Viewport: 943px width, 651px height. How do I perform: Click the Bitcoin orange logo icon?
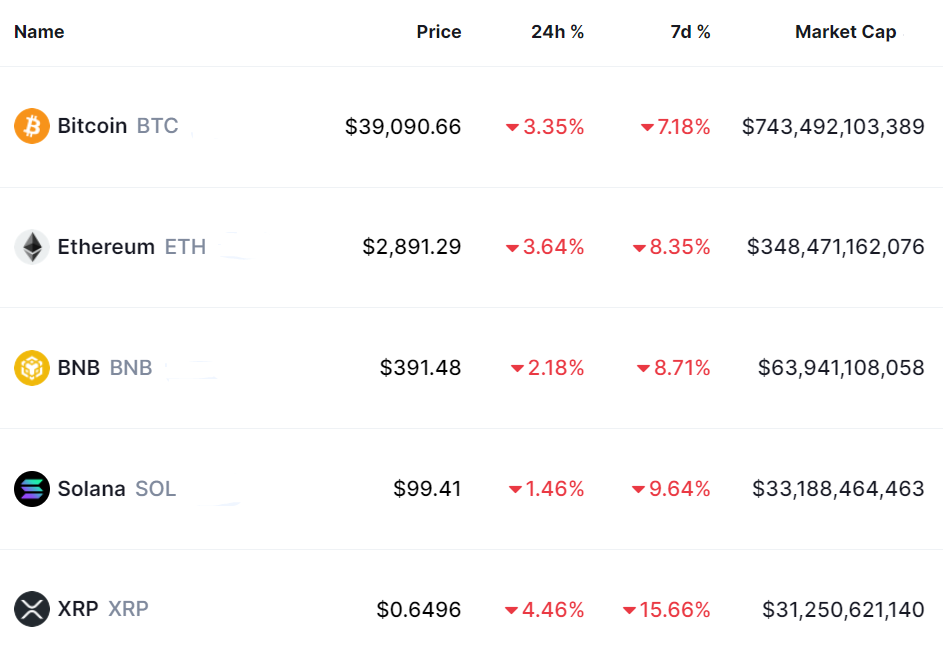32,127
